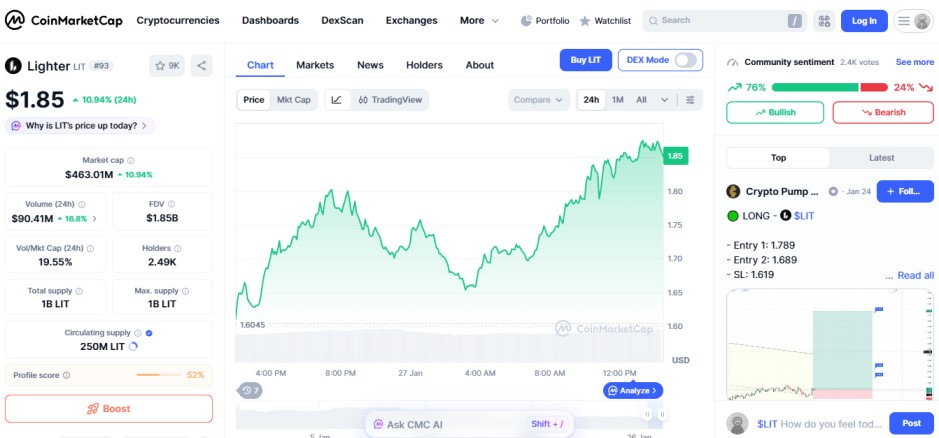Open the Compare dropdown

pos(538,100)
